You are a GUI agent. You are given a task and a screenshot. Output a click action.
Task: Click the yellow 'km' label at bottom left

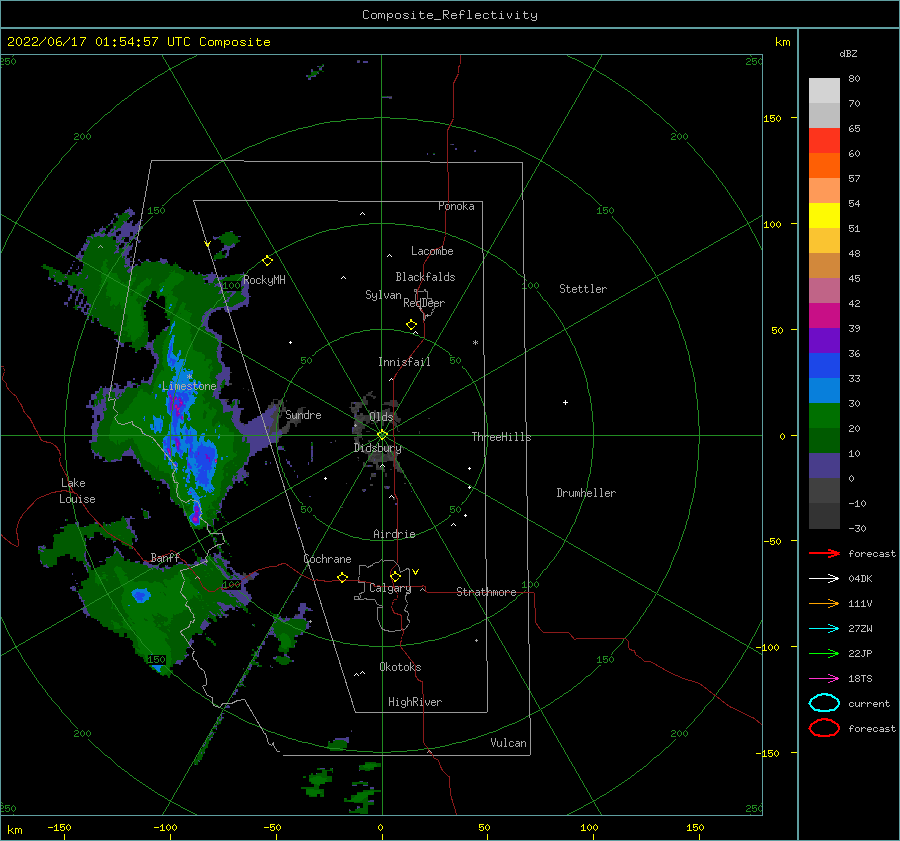(x=14, y=830)
